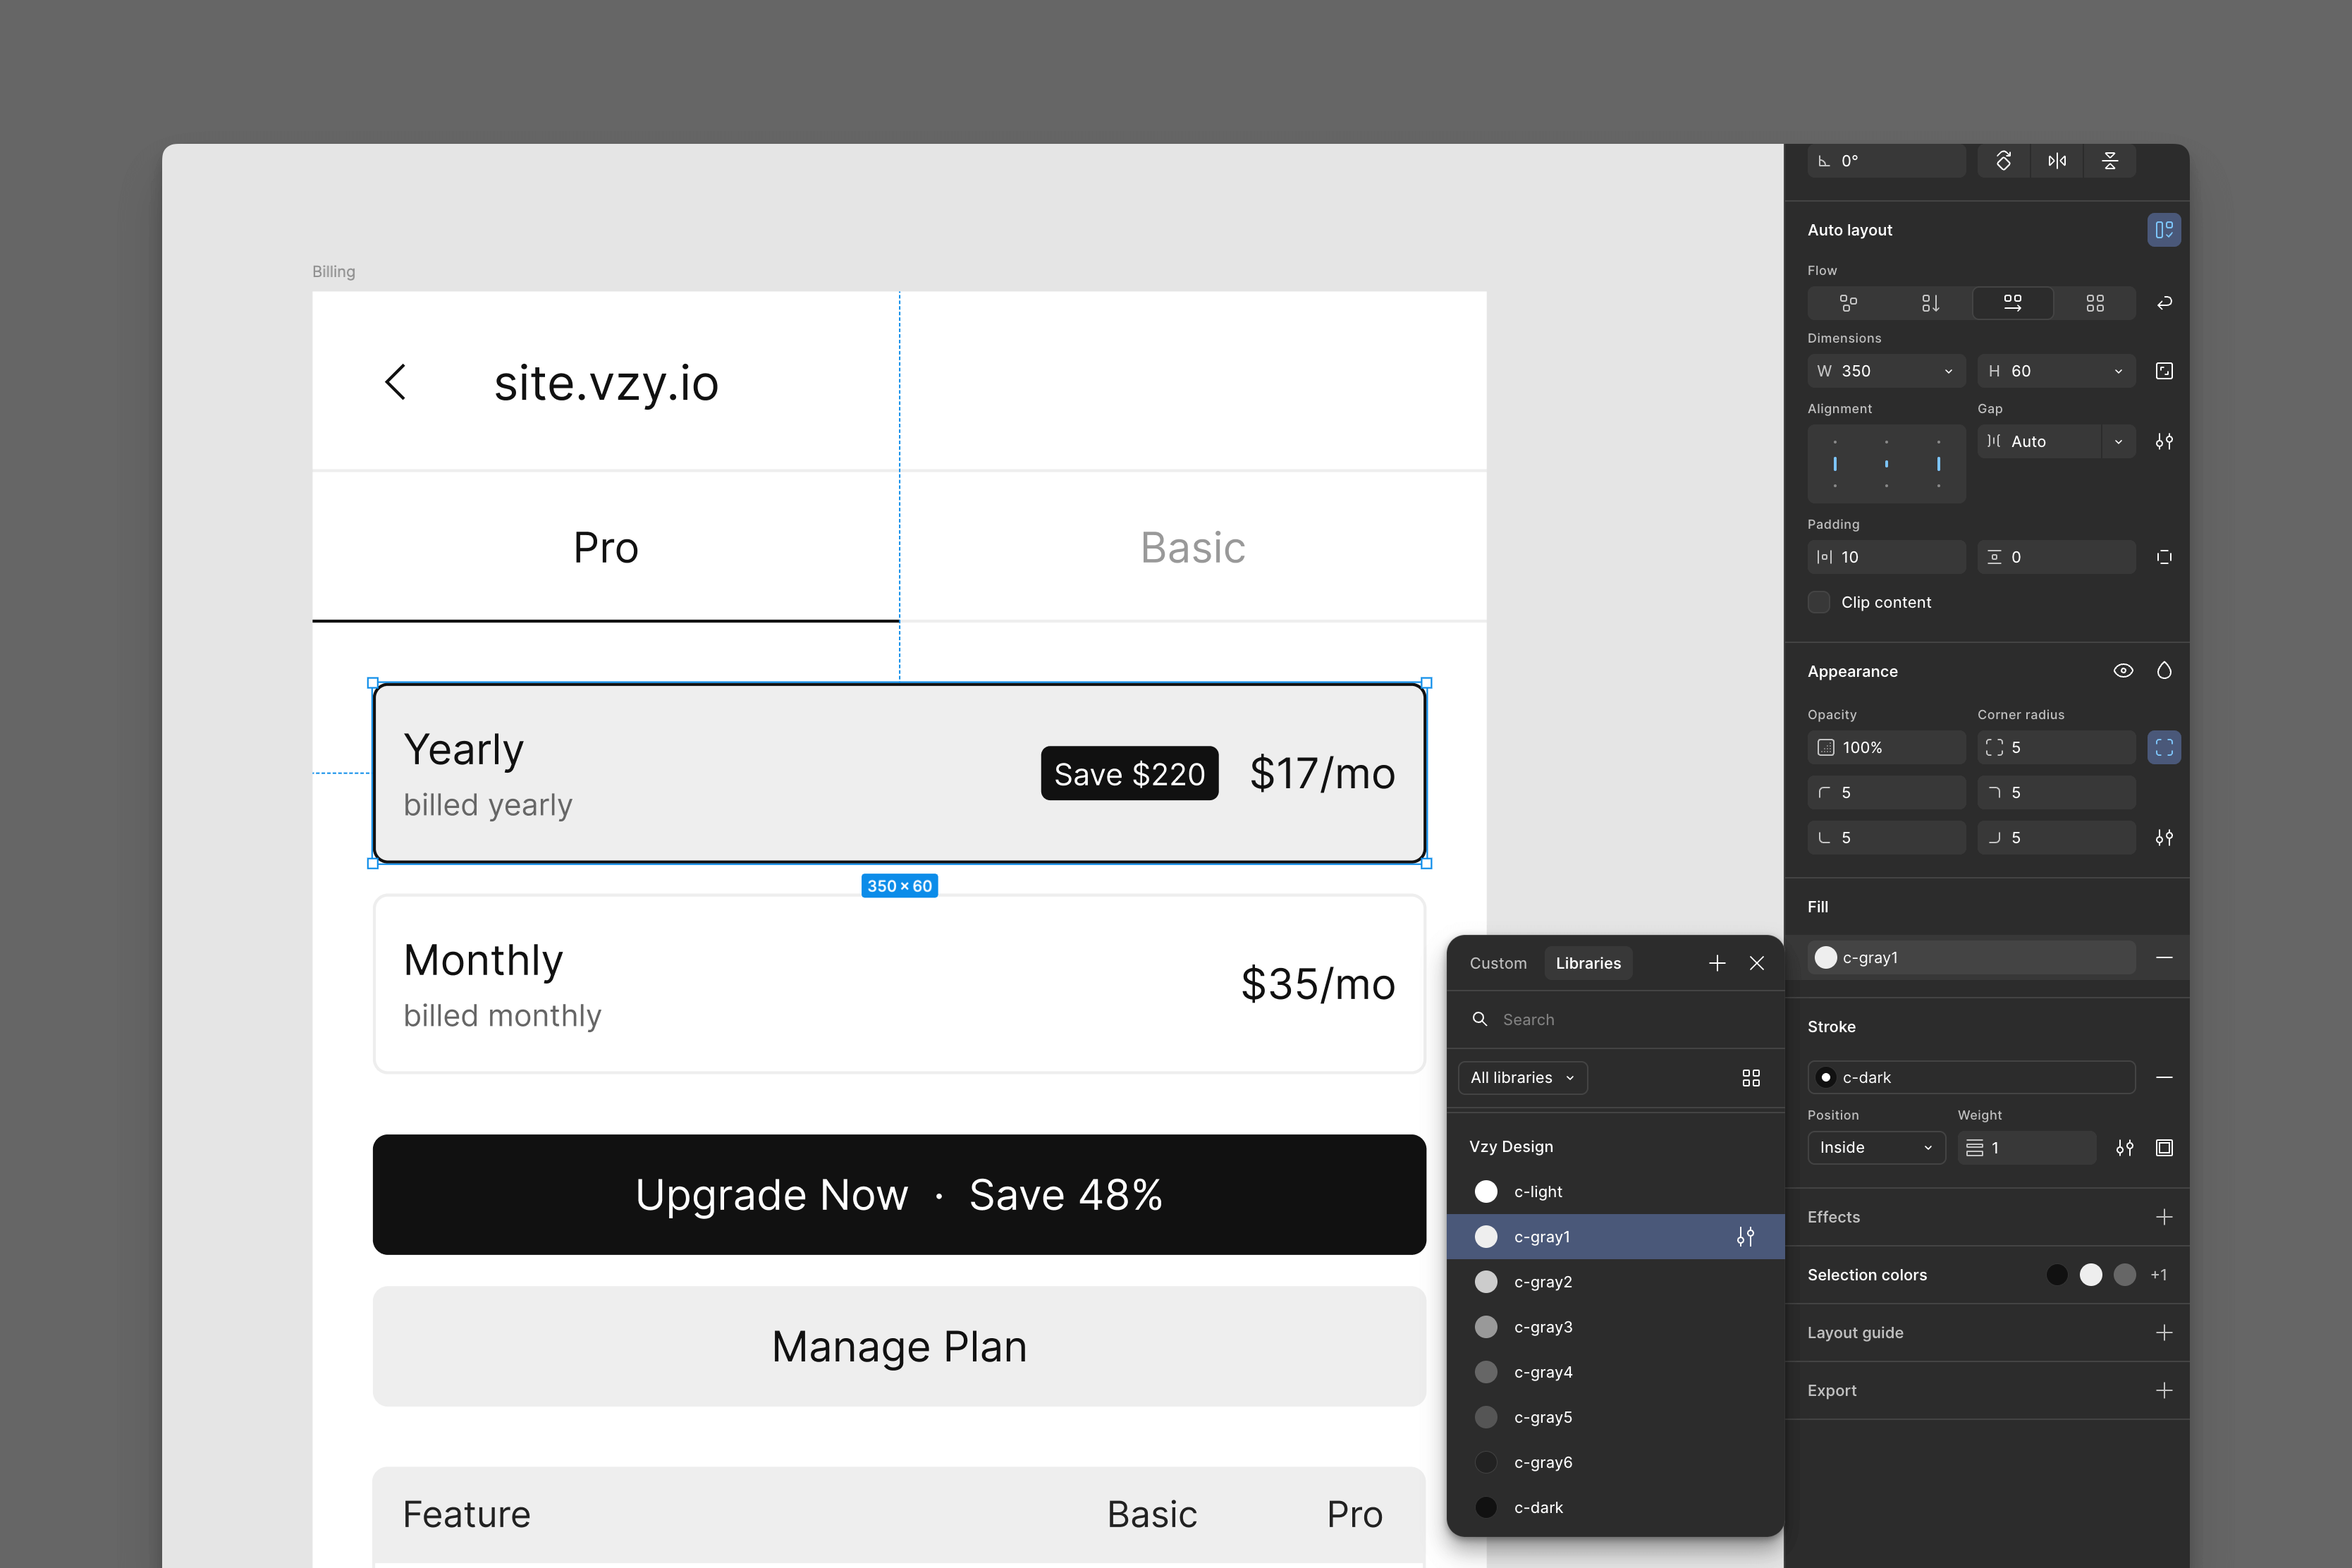
Task: Toggle the Auto layout button
Action: [2164, 230]
